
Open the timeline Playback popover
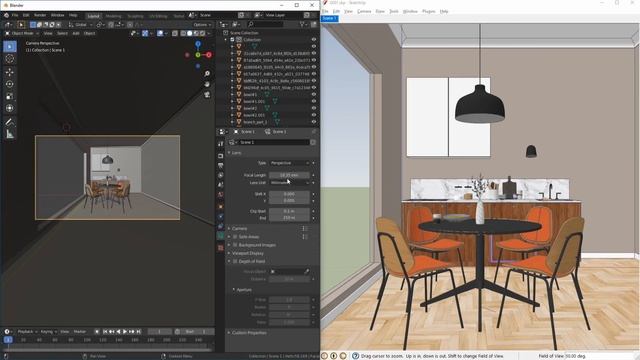(x=27, y=332)
